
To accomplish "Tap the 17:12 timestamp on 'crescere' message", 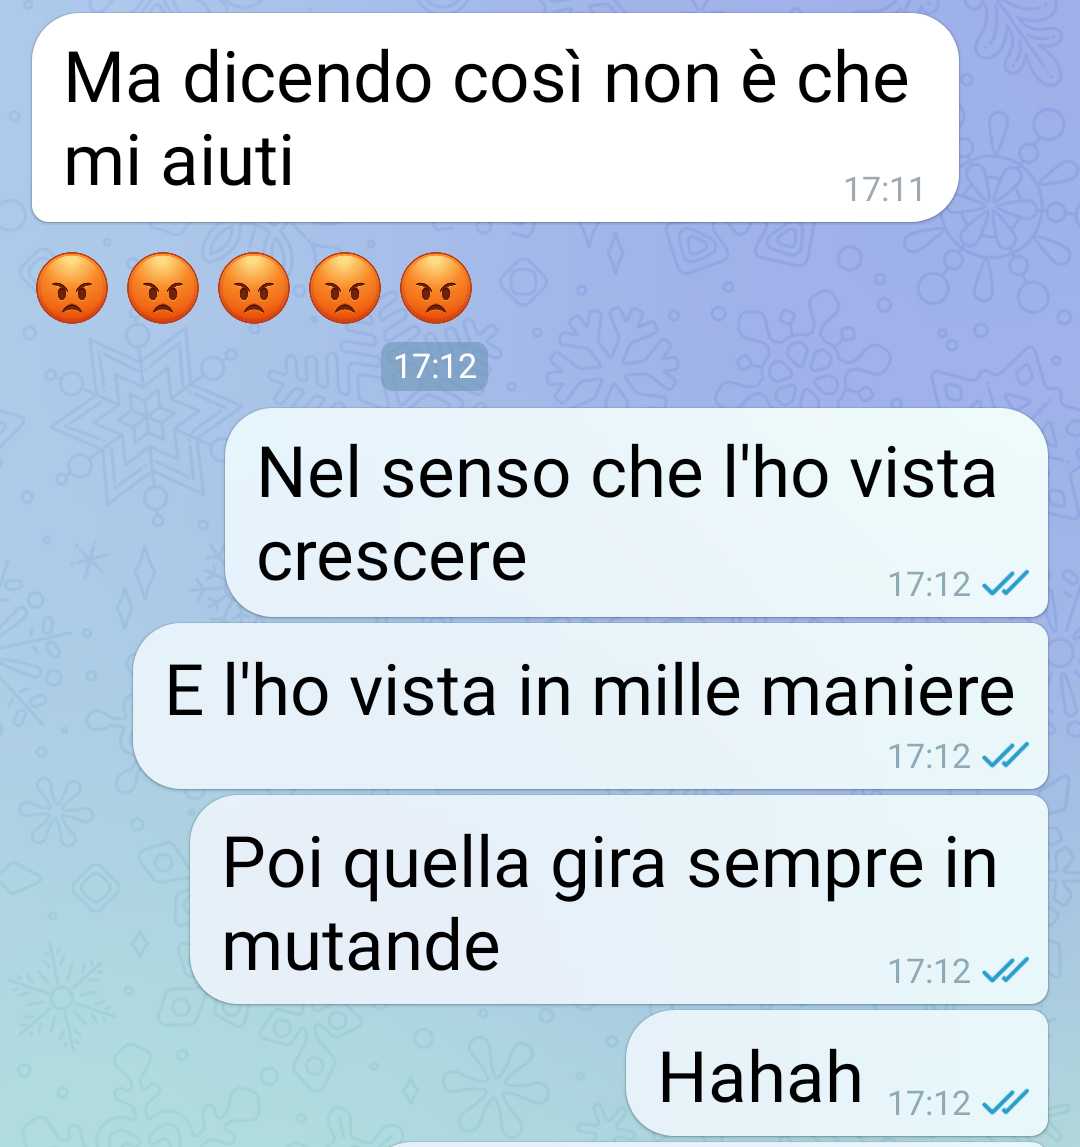I will coord(929,584).
